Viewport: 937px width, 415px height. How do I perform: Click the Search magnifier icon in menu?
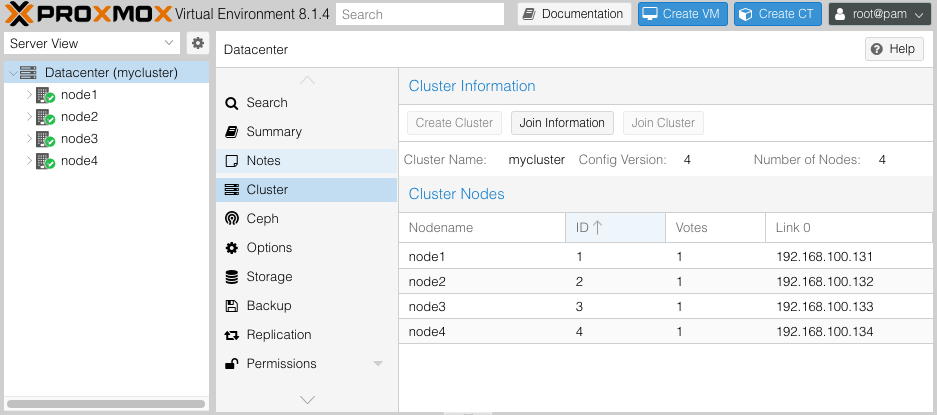pos(231,103)
